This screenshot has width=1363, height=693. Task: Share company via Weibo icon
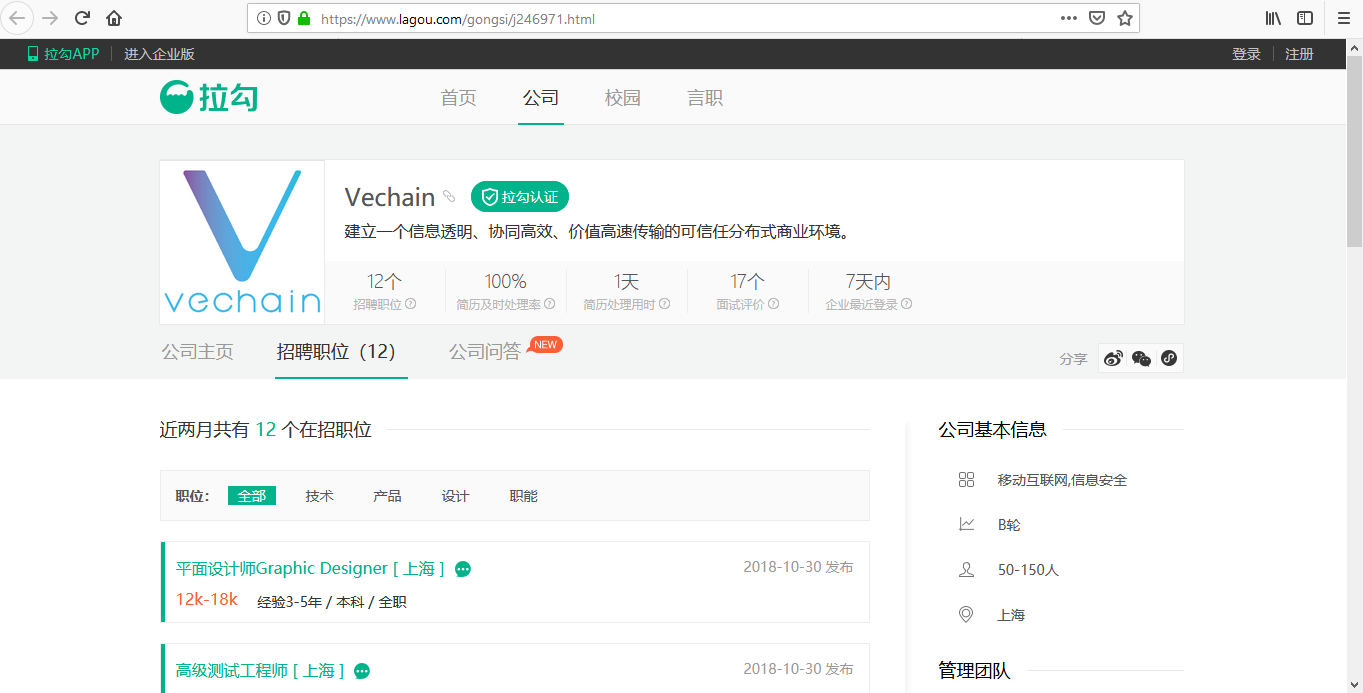(x=1113, y=358)
